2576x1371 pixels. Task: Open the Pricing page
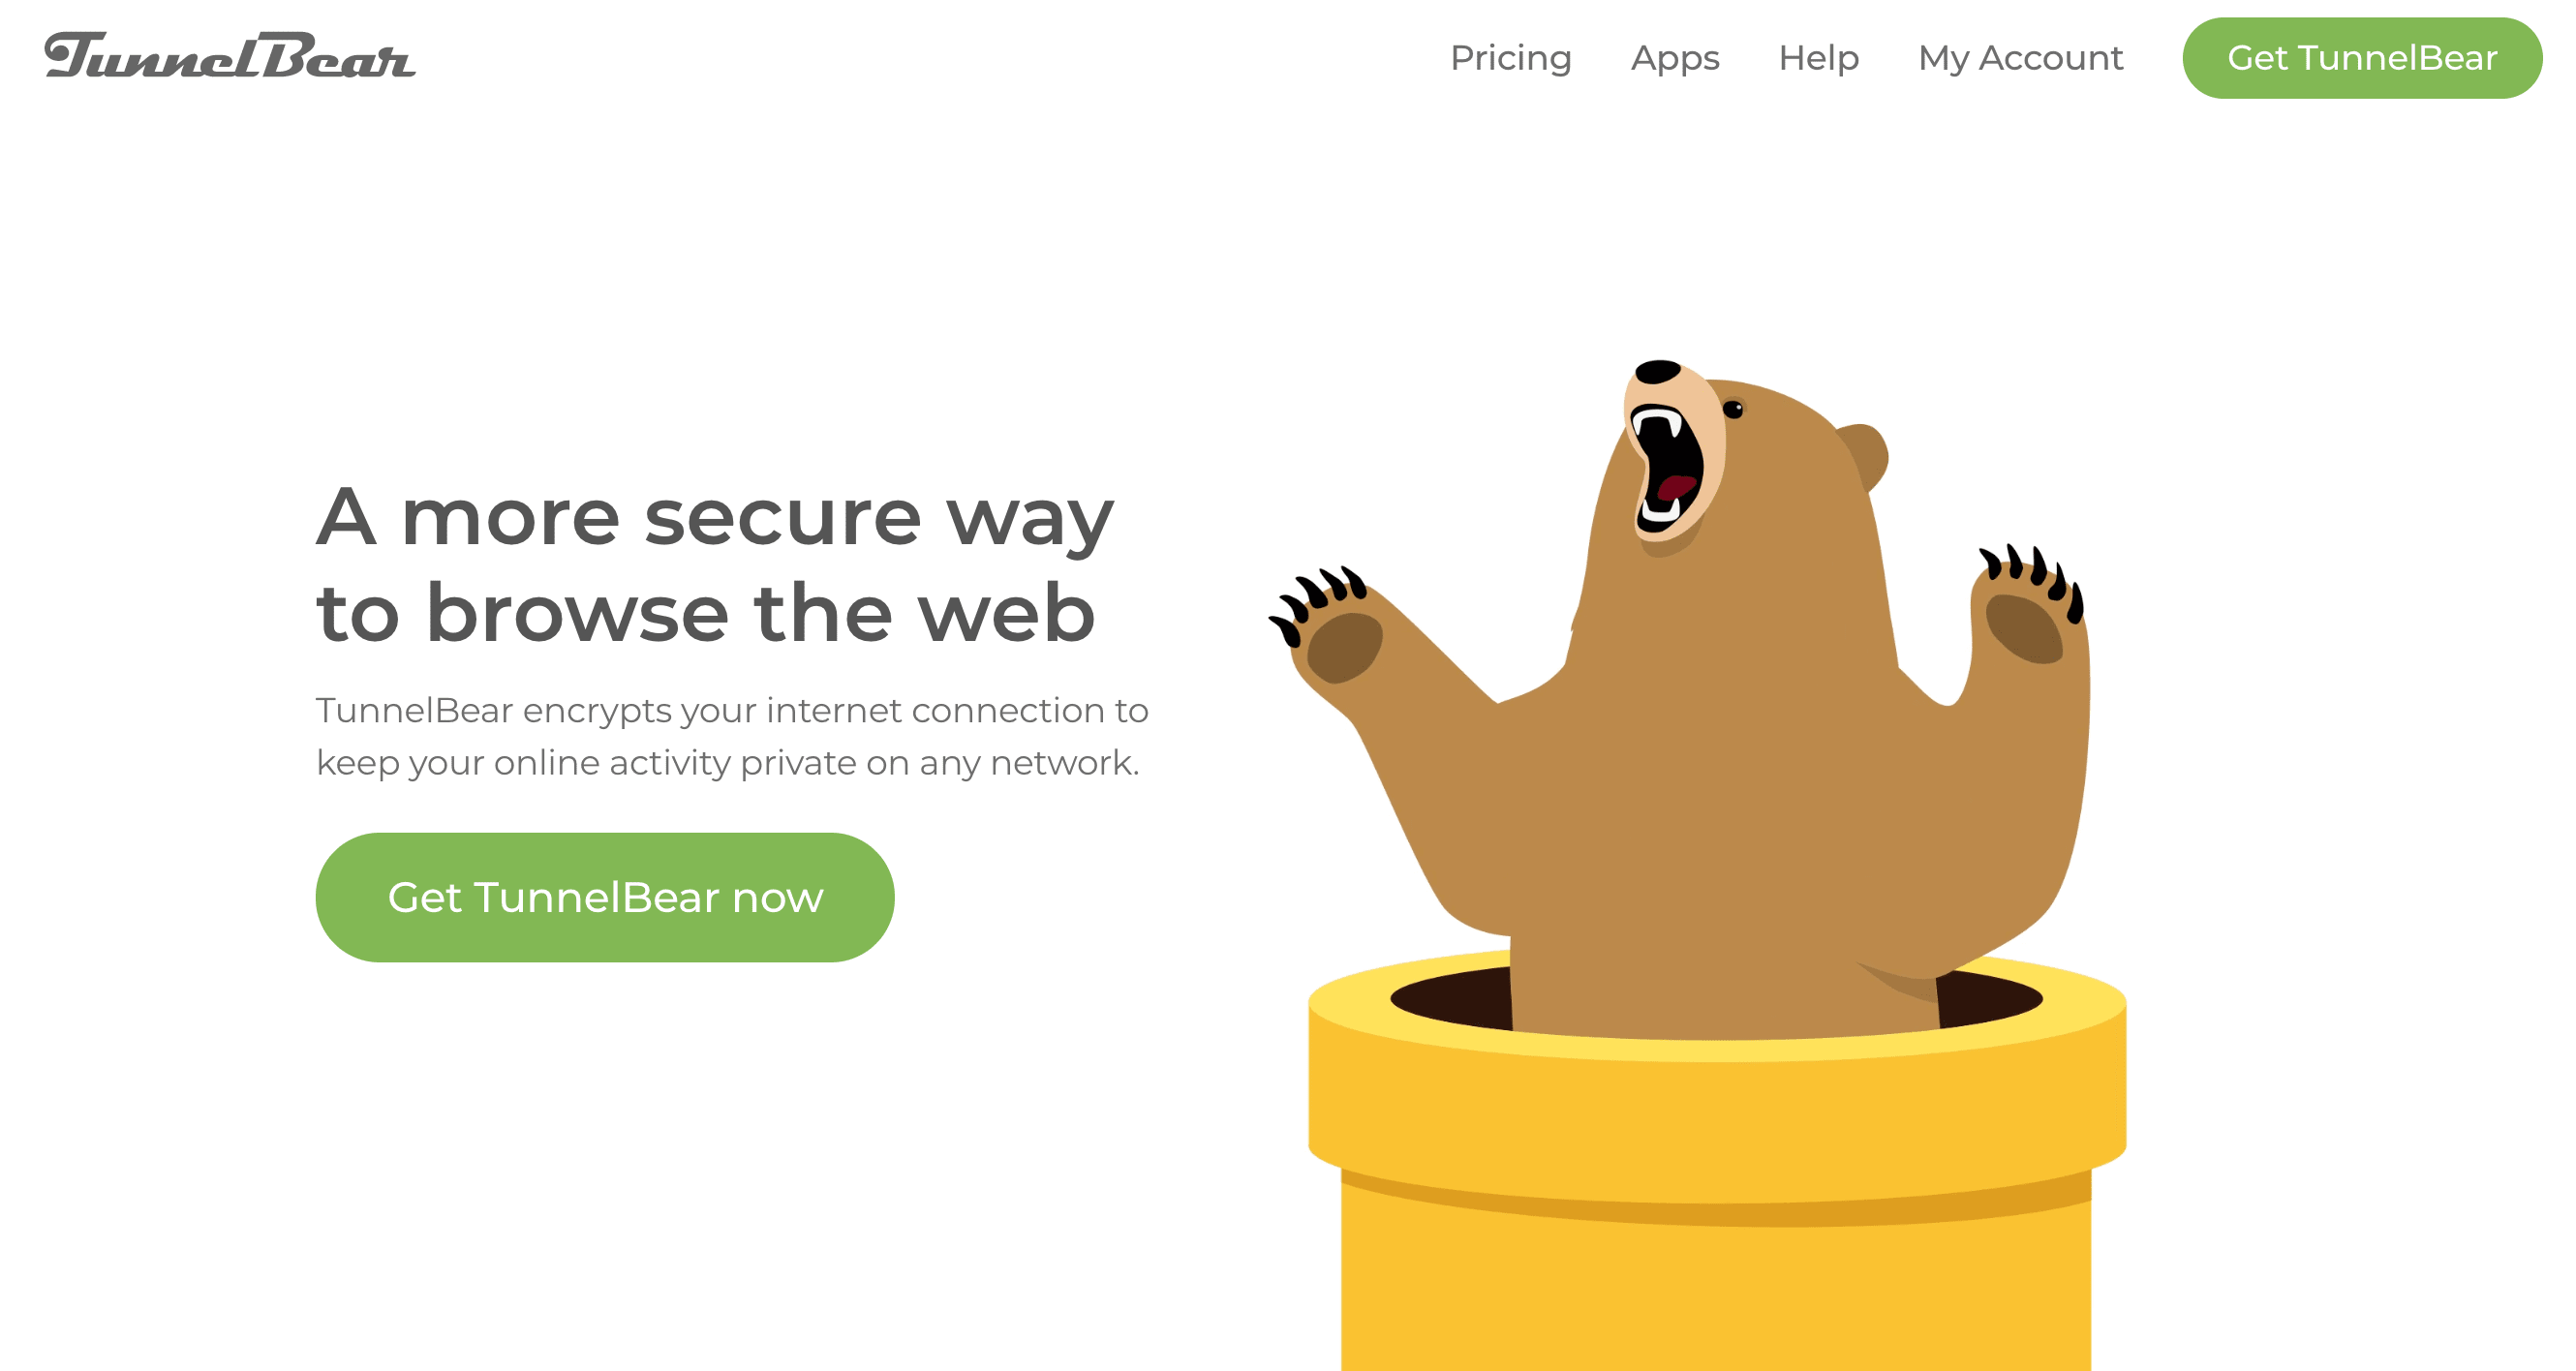[x=1510, y=58]
